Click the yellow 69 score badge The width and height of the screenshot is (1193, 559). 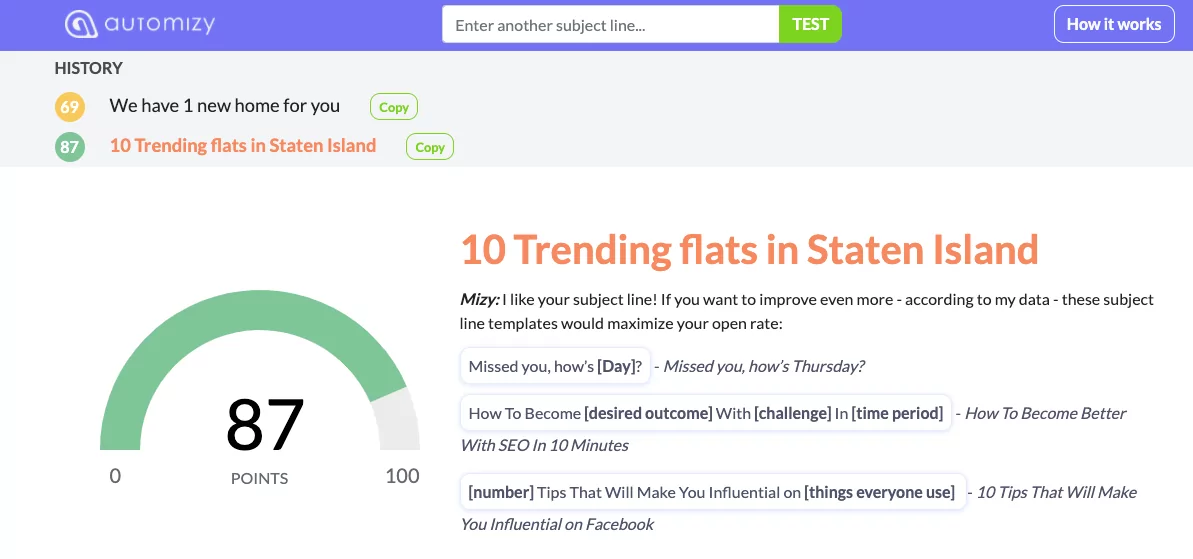point(69,106)
